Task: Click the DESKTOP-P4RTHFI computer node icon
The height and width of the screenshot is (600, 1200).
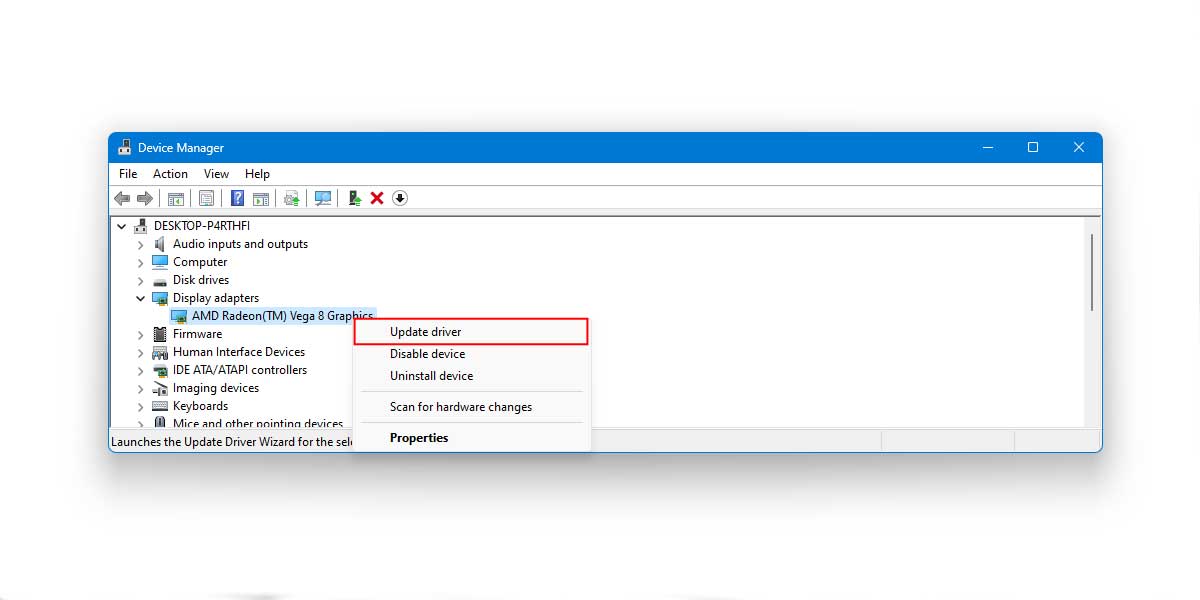Action: [141, 226]
